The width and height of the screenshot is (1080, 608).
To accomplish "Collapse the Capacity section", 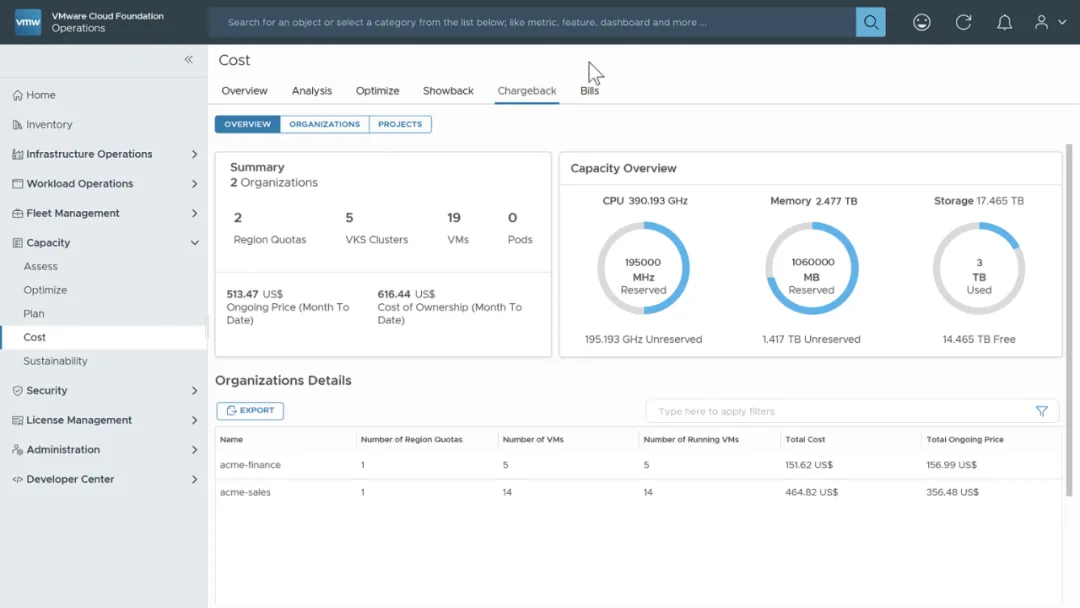I will coord(194,243).
